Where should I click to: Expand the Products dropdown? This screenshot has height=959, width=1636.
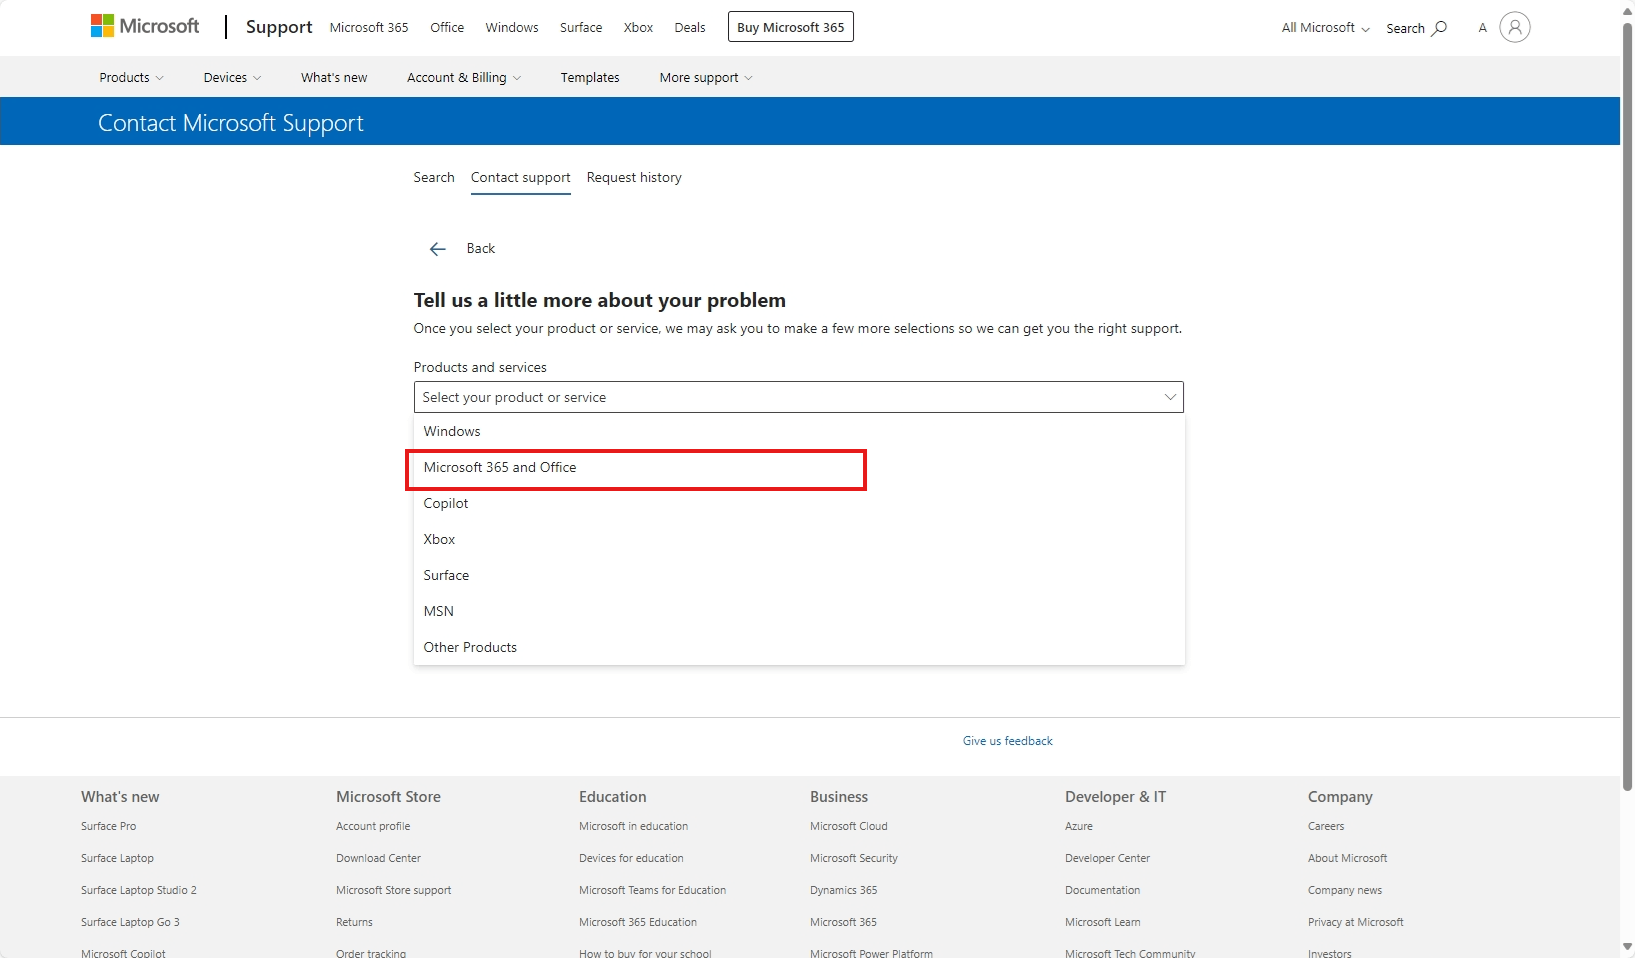tap(131, 77)
